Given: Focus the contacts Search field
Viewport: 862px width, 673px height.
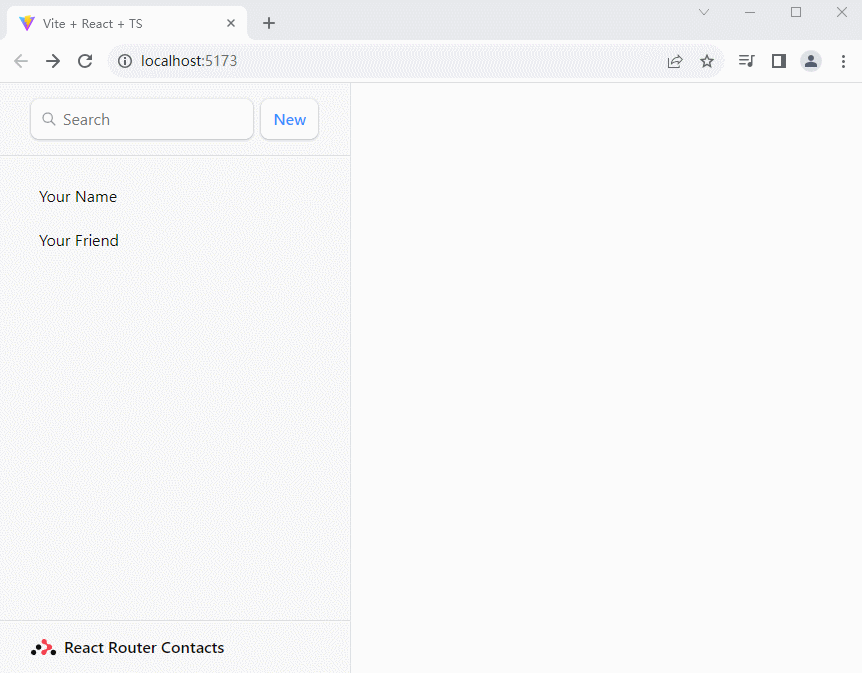Looking at the screenshot, I should pos(150,119).
